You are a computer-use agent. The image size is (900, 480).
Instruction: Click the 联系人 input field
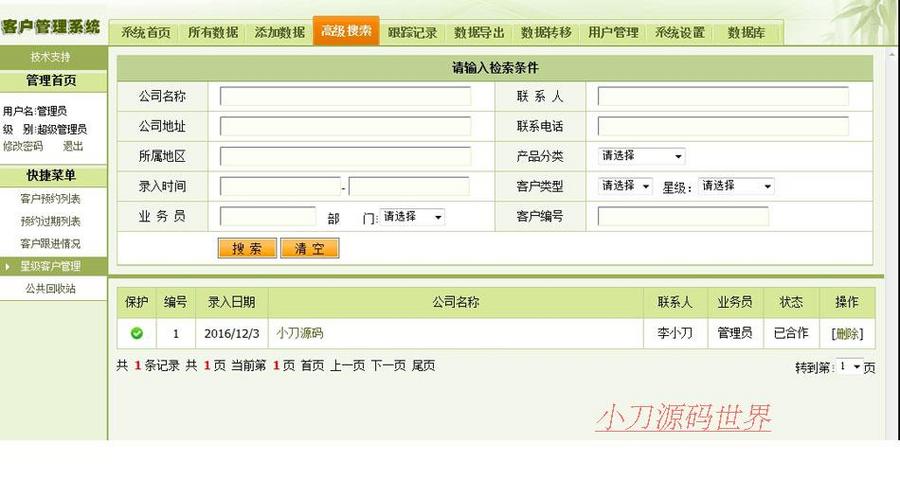tap(723, 96)
